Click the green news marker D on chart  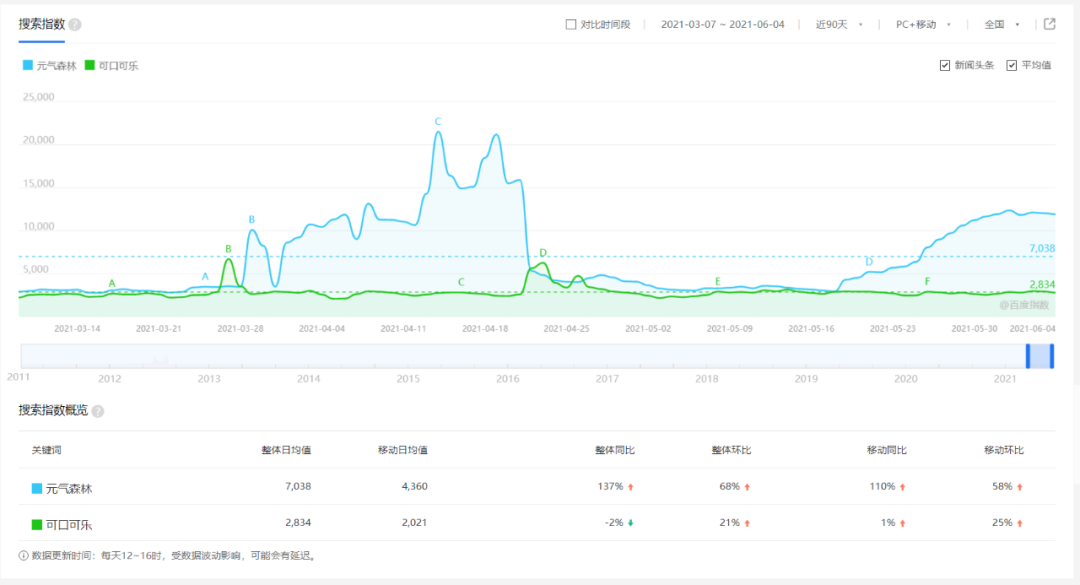543,253
